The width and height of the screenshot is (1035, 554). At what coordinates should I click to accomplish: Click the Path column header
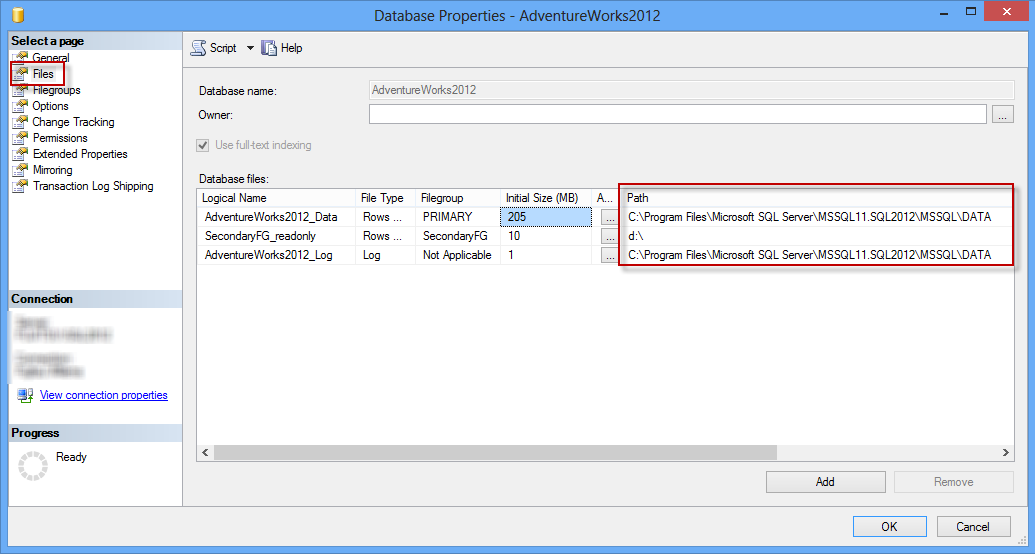click(817, 197)
